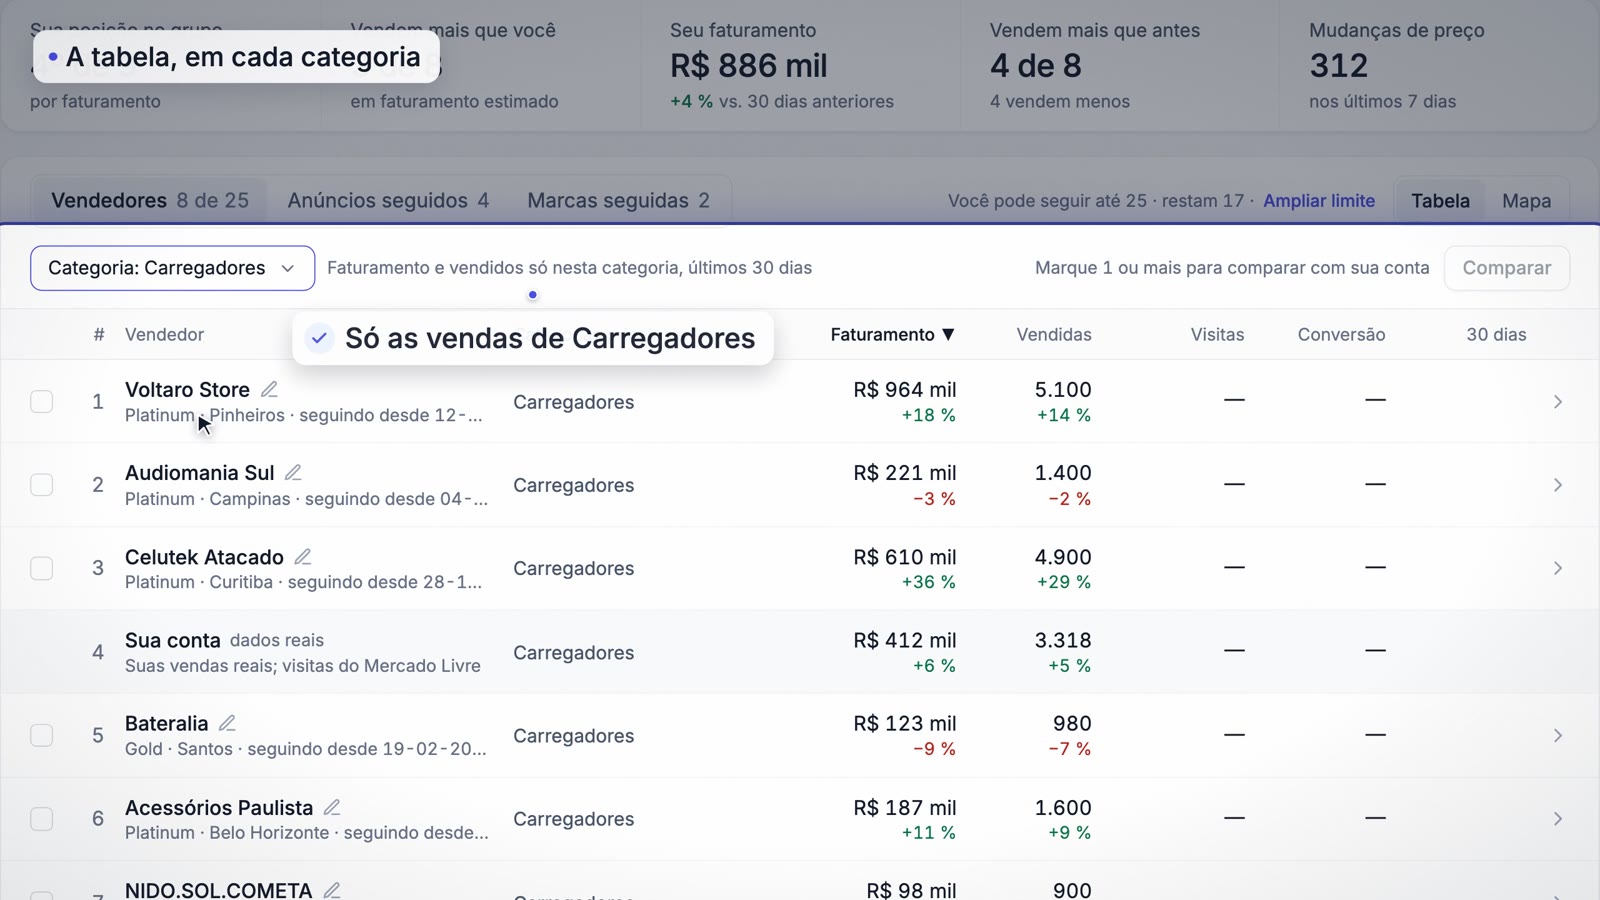
Task: Open the Anúncios seguidos tab
Action: [x=388, y=200]
